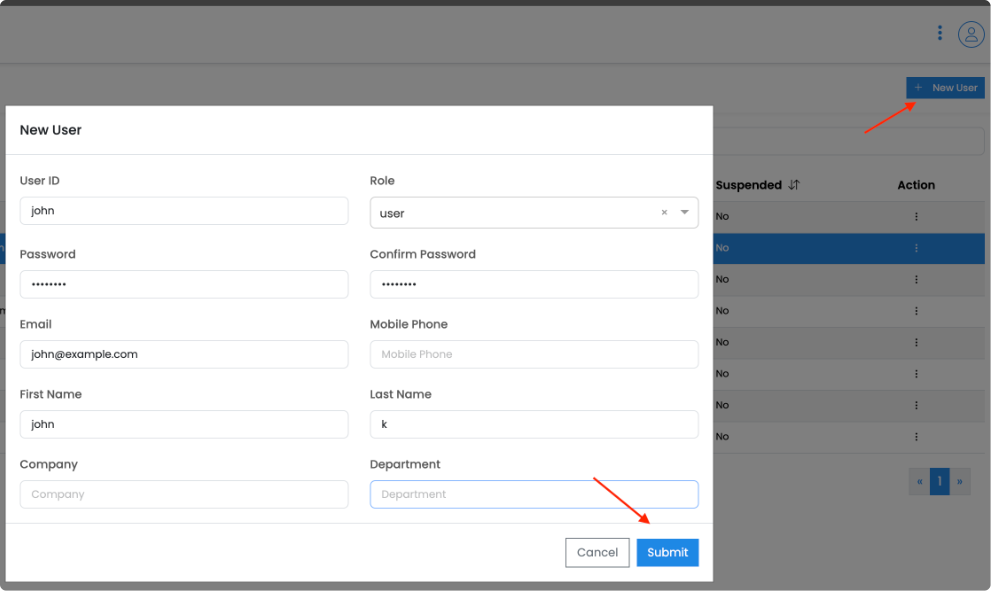Image resolution: width=992 pixels, height=592 pixels.
Task: Open action menu for sixth table row
Action: (x=916, y=374)
